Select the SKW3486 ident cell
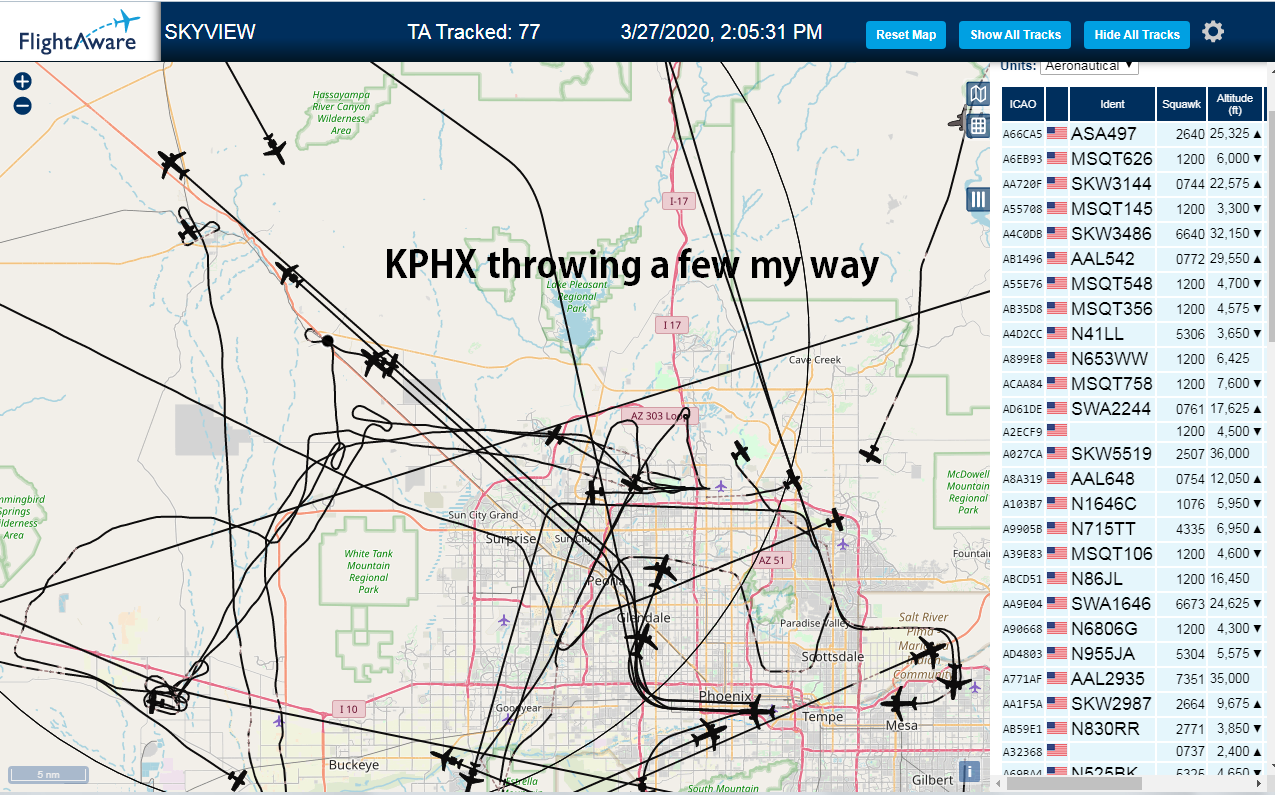 (1112, 233)
